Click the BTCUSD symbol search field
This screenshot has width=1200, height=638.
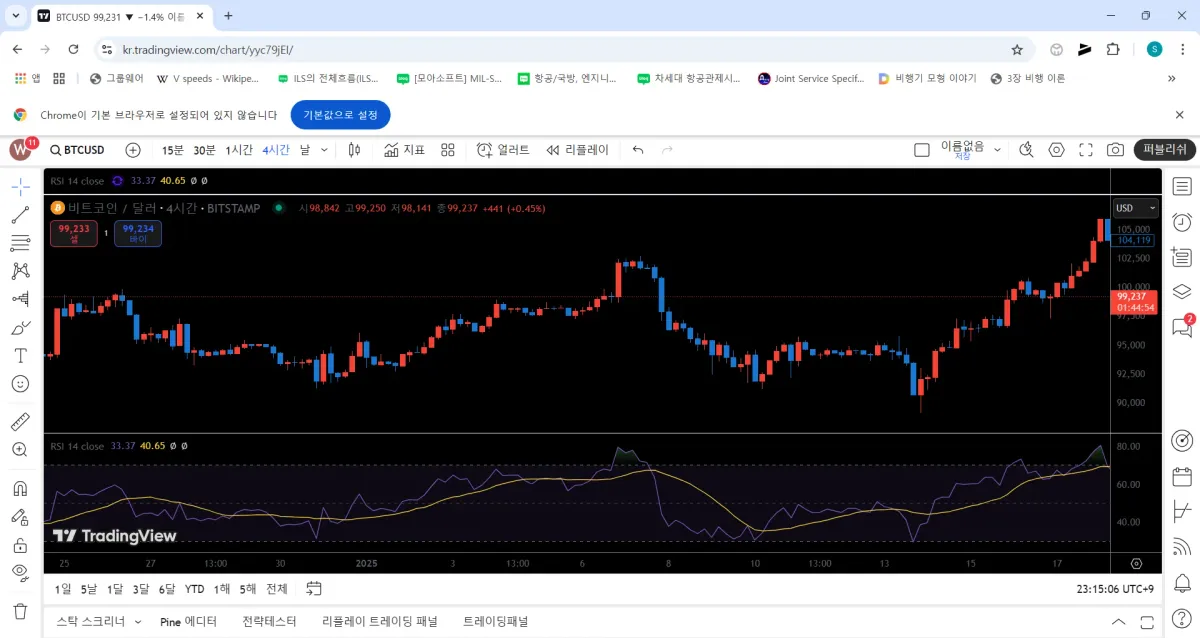pos(78,150)
